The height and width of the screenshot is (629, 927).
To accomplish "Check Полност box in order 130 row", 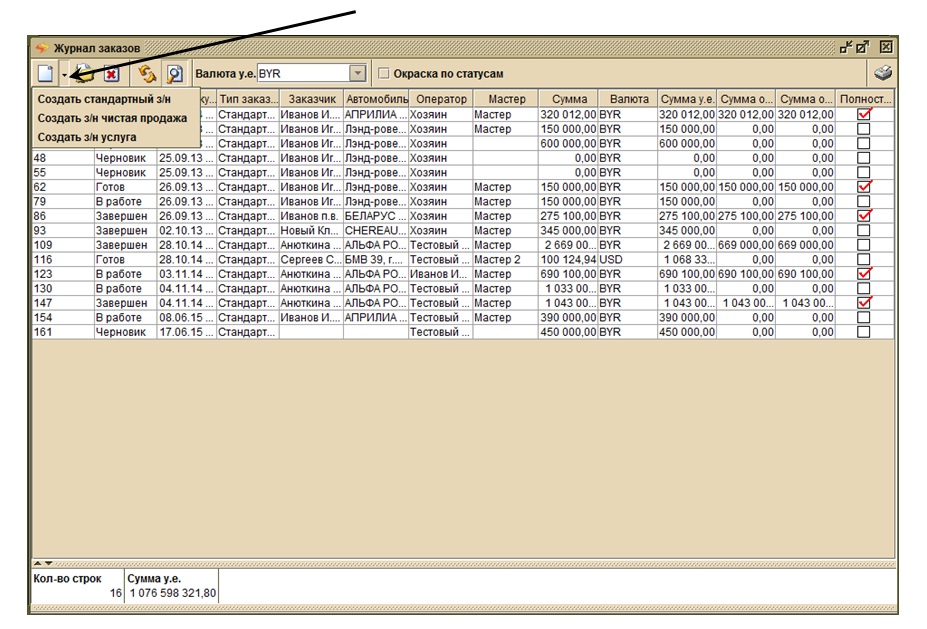I will (x=864, y=288).
